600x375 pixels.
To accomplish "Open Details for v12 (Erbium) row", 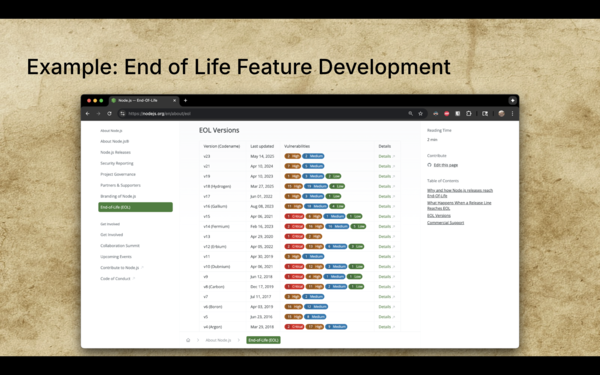I will [x=386, y=246].
